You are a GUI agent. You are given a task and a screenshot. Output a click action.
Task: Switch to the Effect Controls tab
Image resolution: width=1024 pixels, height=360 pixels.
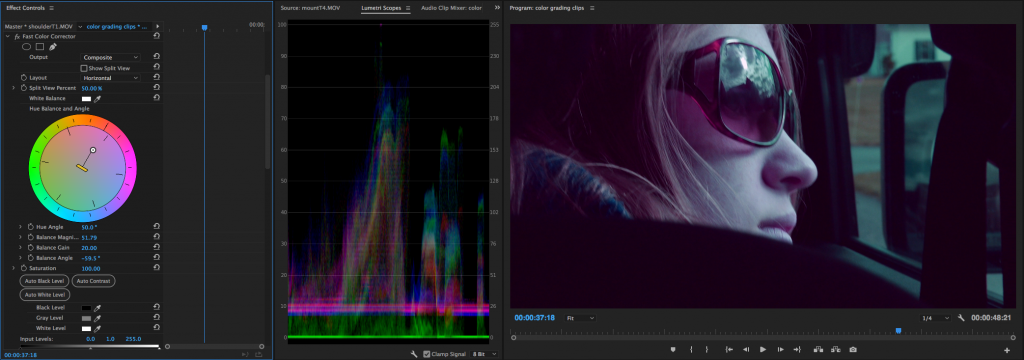(25, 8)
